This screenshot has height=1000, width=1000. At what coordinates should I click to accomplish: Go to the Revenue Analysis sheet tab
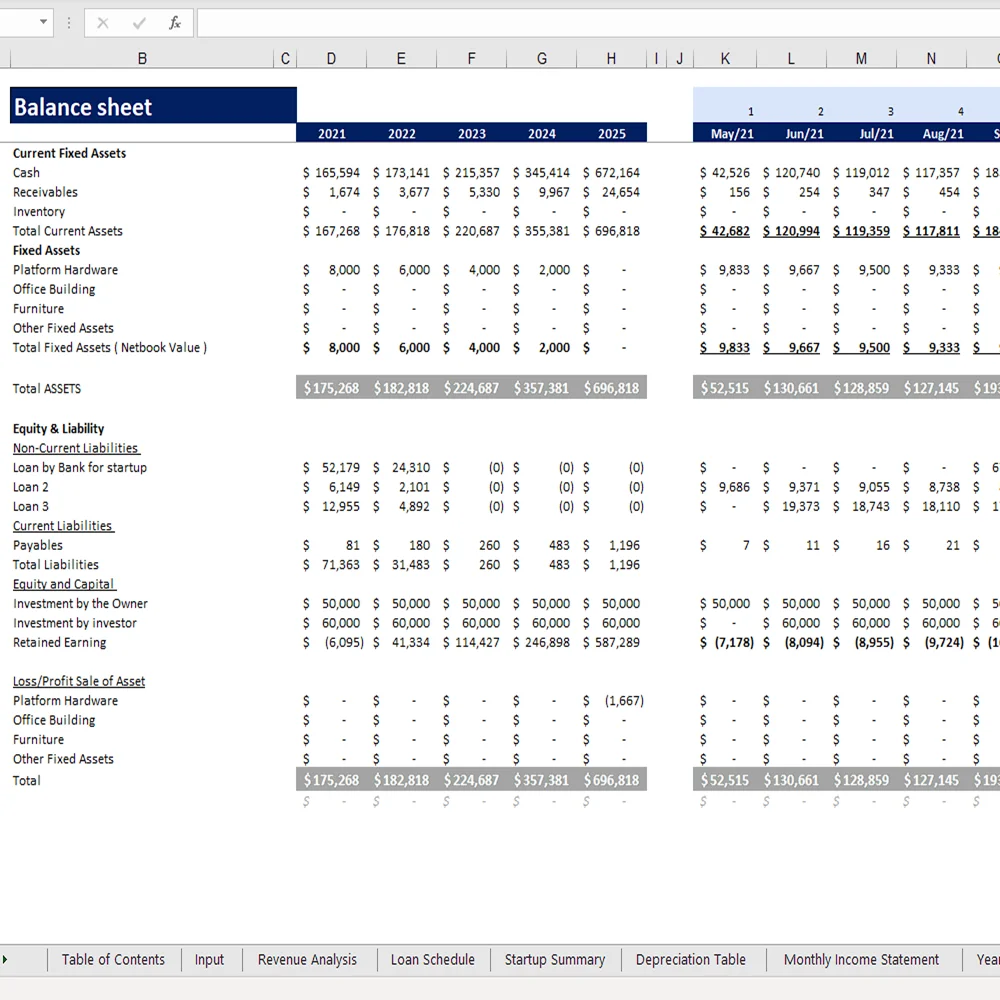point(307,960)
